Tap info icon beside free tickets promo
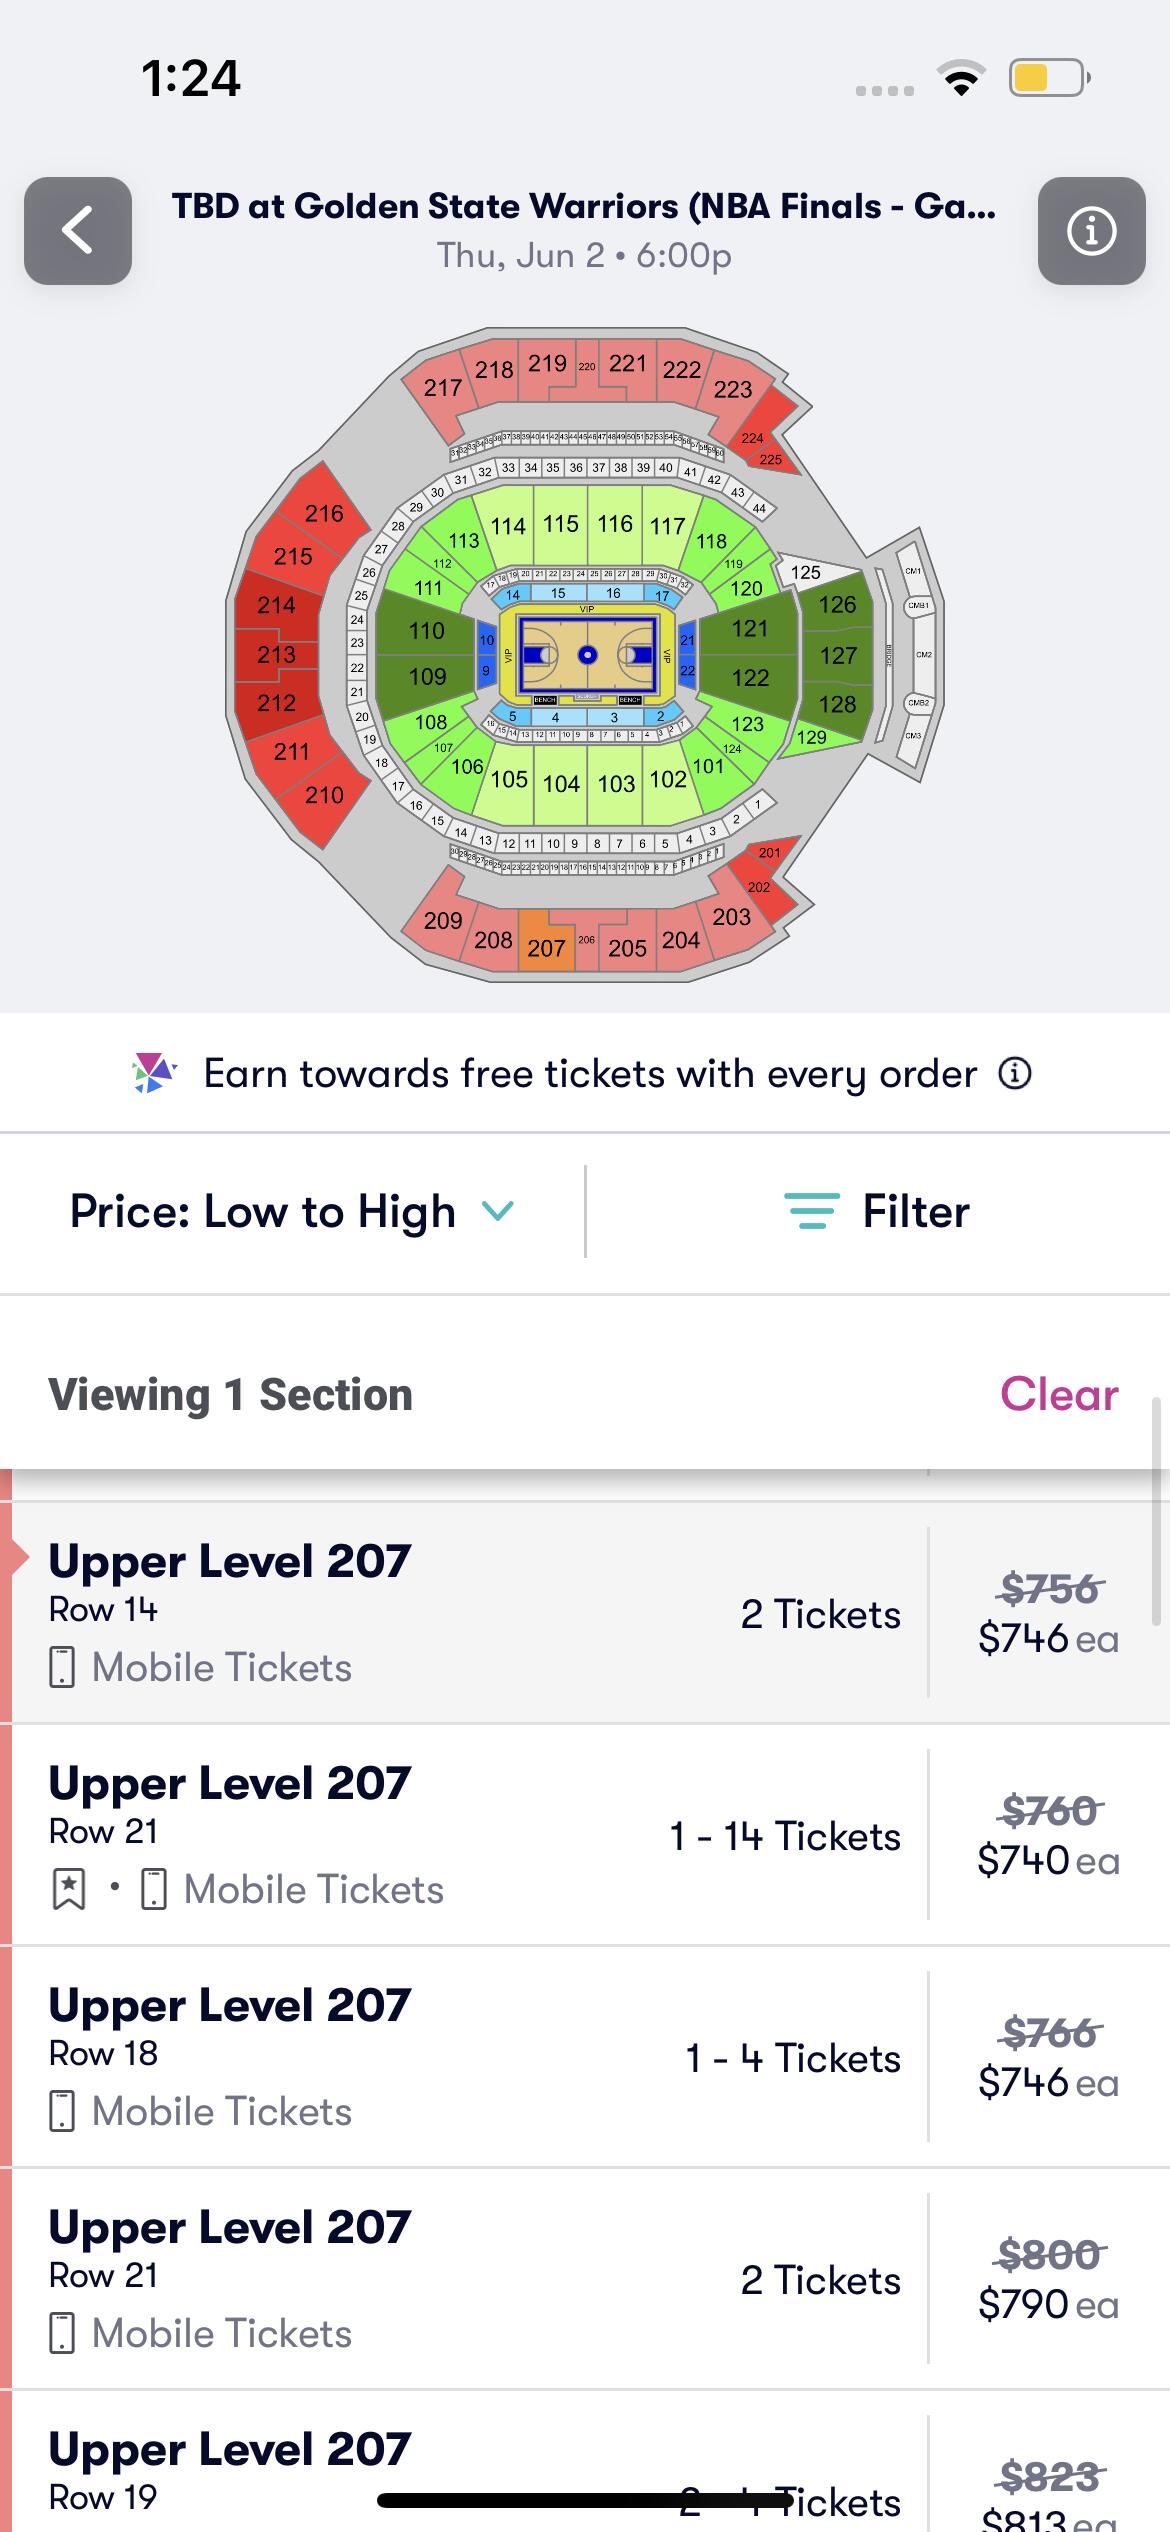The width and height of the screenshot is (1170, 2532). point(1014,1073)
